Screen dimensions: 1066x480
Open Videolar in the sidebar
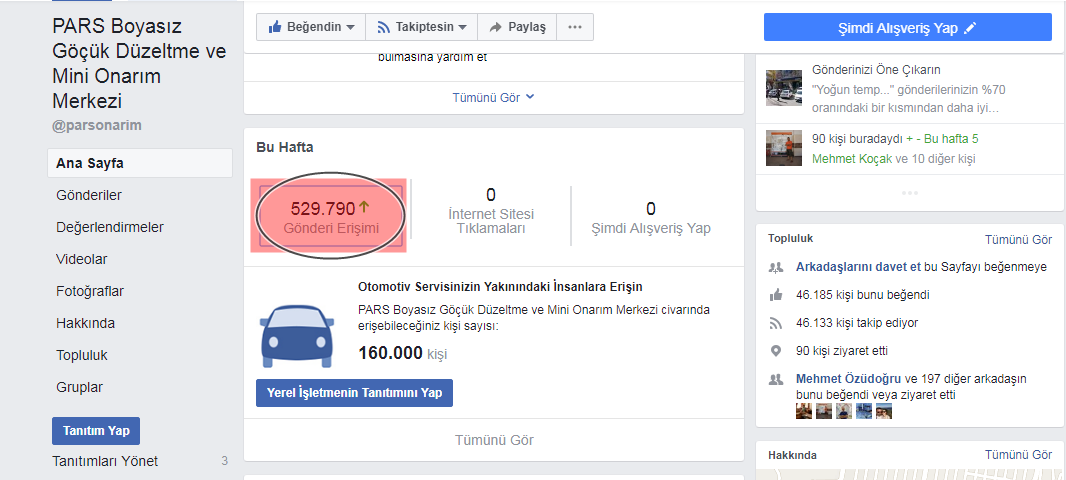(82, 259)
